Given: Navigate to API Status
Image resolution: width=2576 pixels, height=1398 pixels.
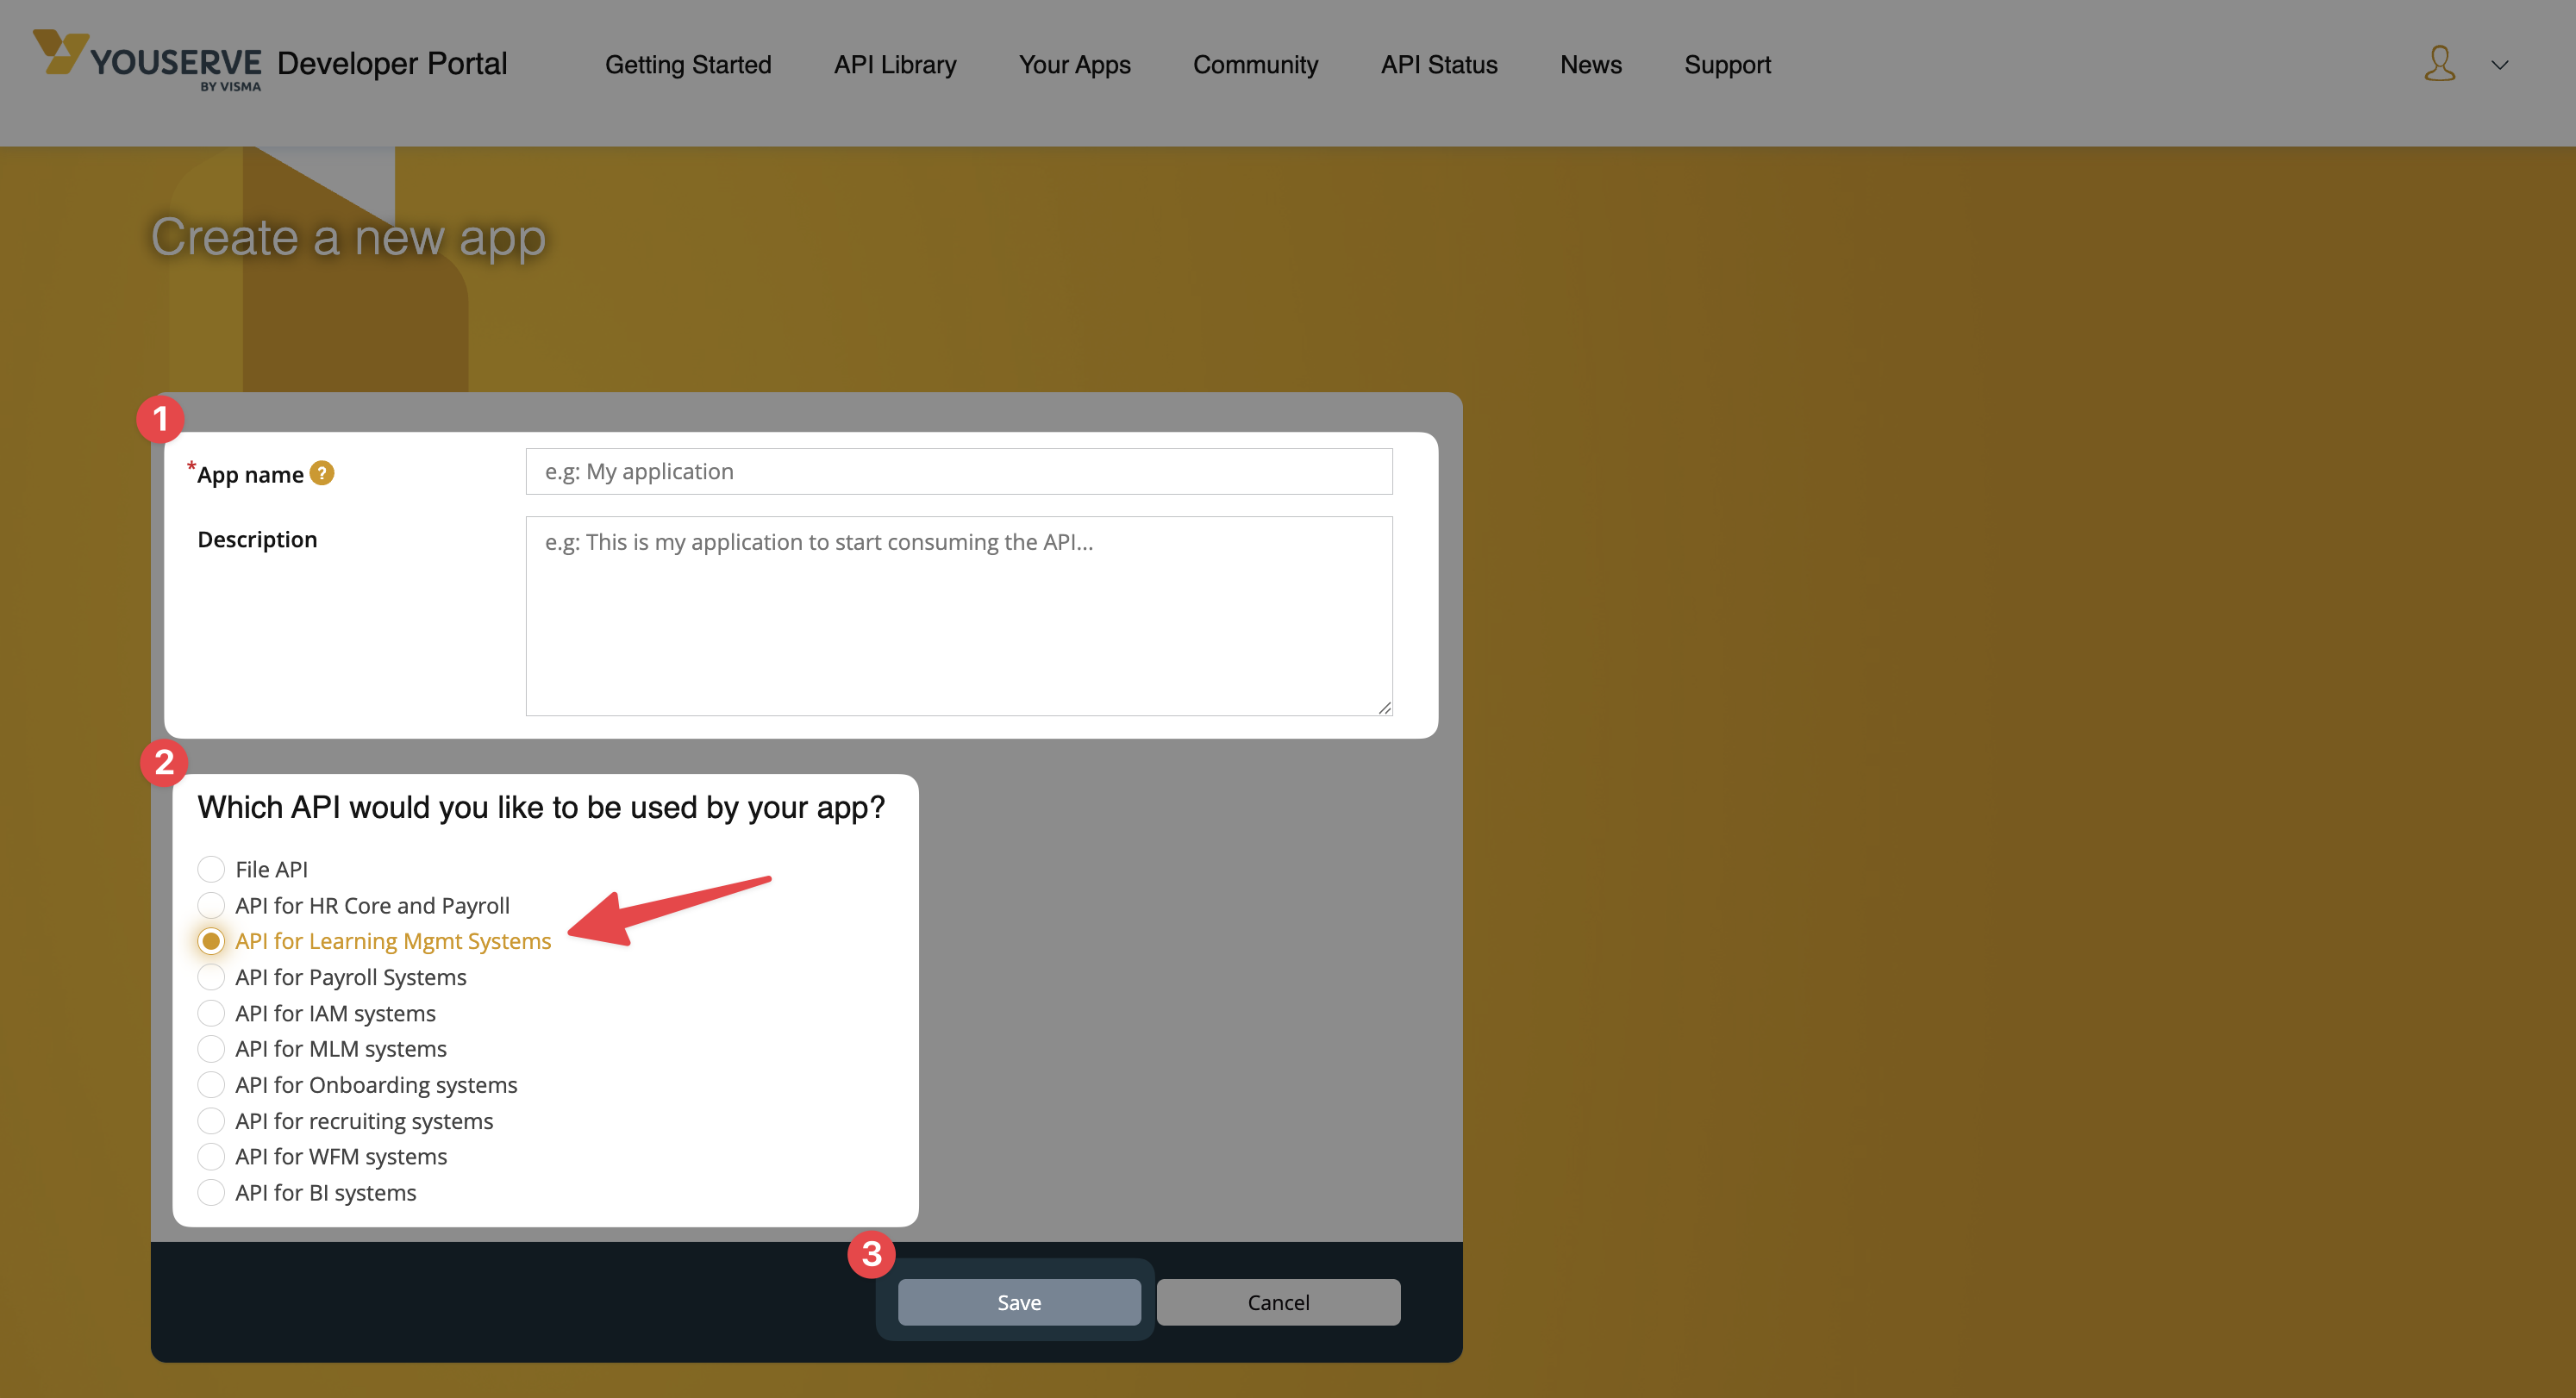Looking at the screenshot, I should point(1438,65).
